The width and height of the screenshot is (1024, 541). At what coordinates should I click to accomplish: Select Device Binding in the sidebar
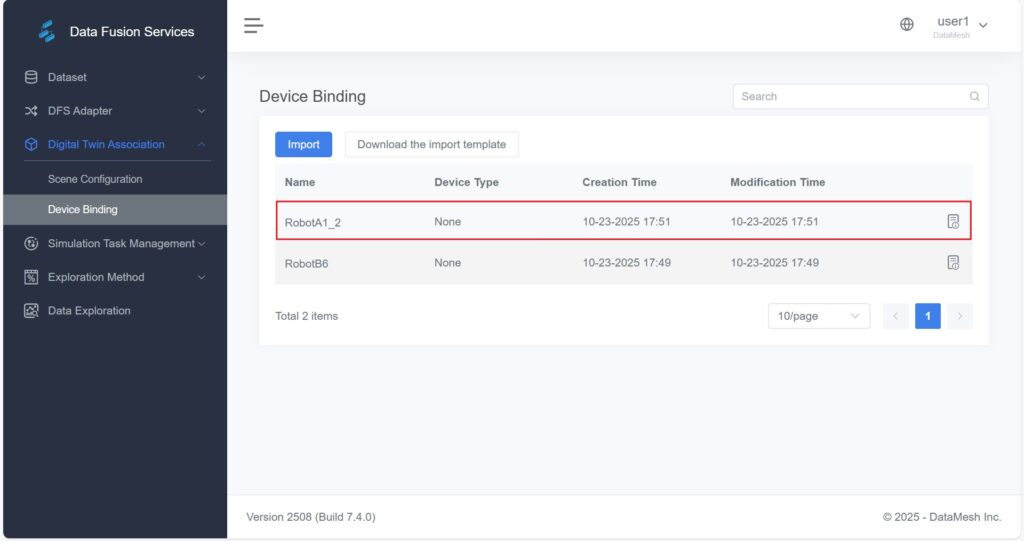[x=83, y=210]
